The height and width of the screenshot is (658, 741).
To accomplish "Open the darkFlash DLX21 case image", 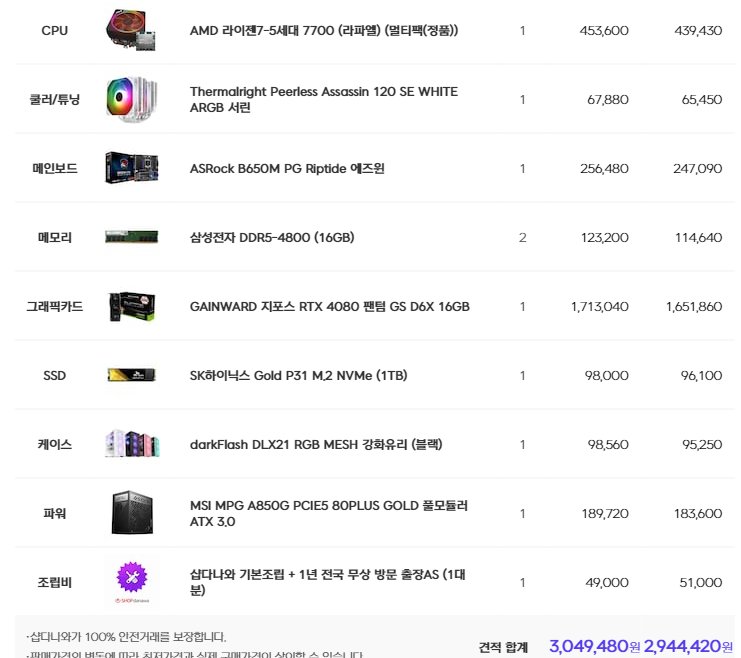I will (x=132, y=444).
